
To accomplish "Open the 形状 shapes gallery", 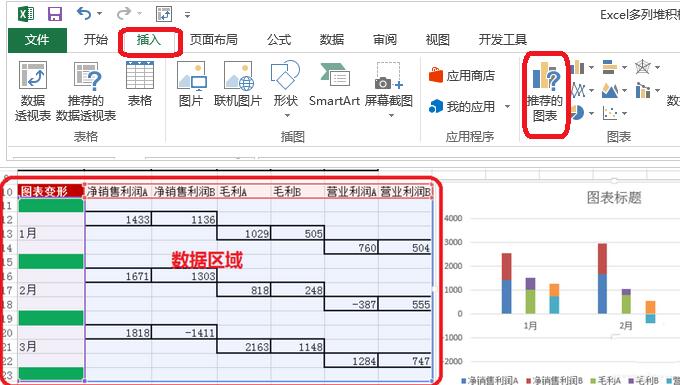I will (285, 89).
